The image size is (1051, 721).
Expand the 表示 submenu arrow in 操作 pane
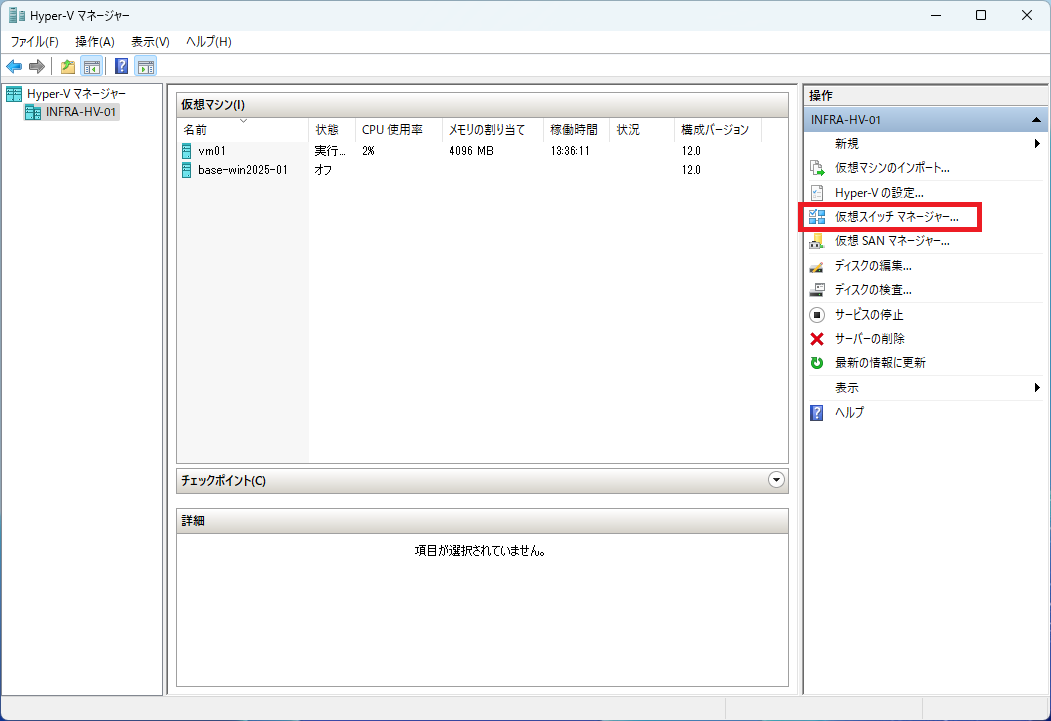[x=1037, y=387]
